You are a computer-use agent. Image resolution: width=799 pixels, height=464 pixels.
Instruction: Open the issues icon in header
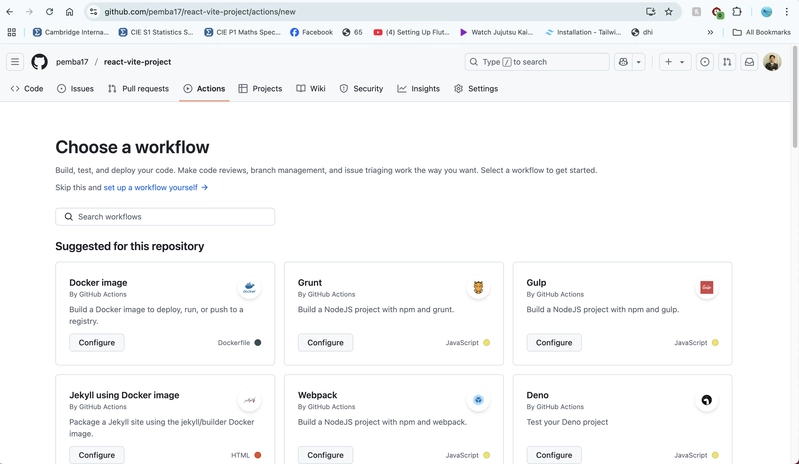(705, 62)
